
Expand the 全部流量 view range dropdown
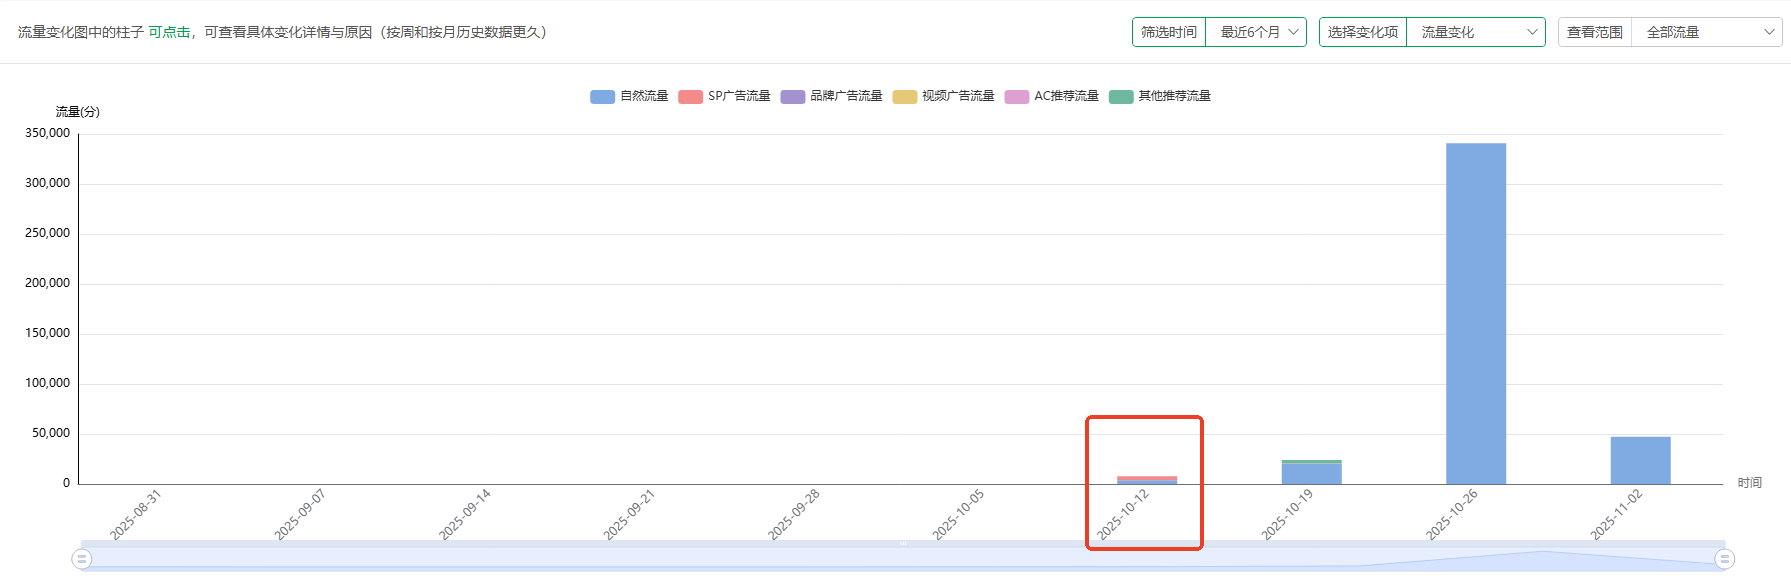[x=1706, y=32]
